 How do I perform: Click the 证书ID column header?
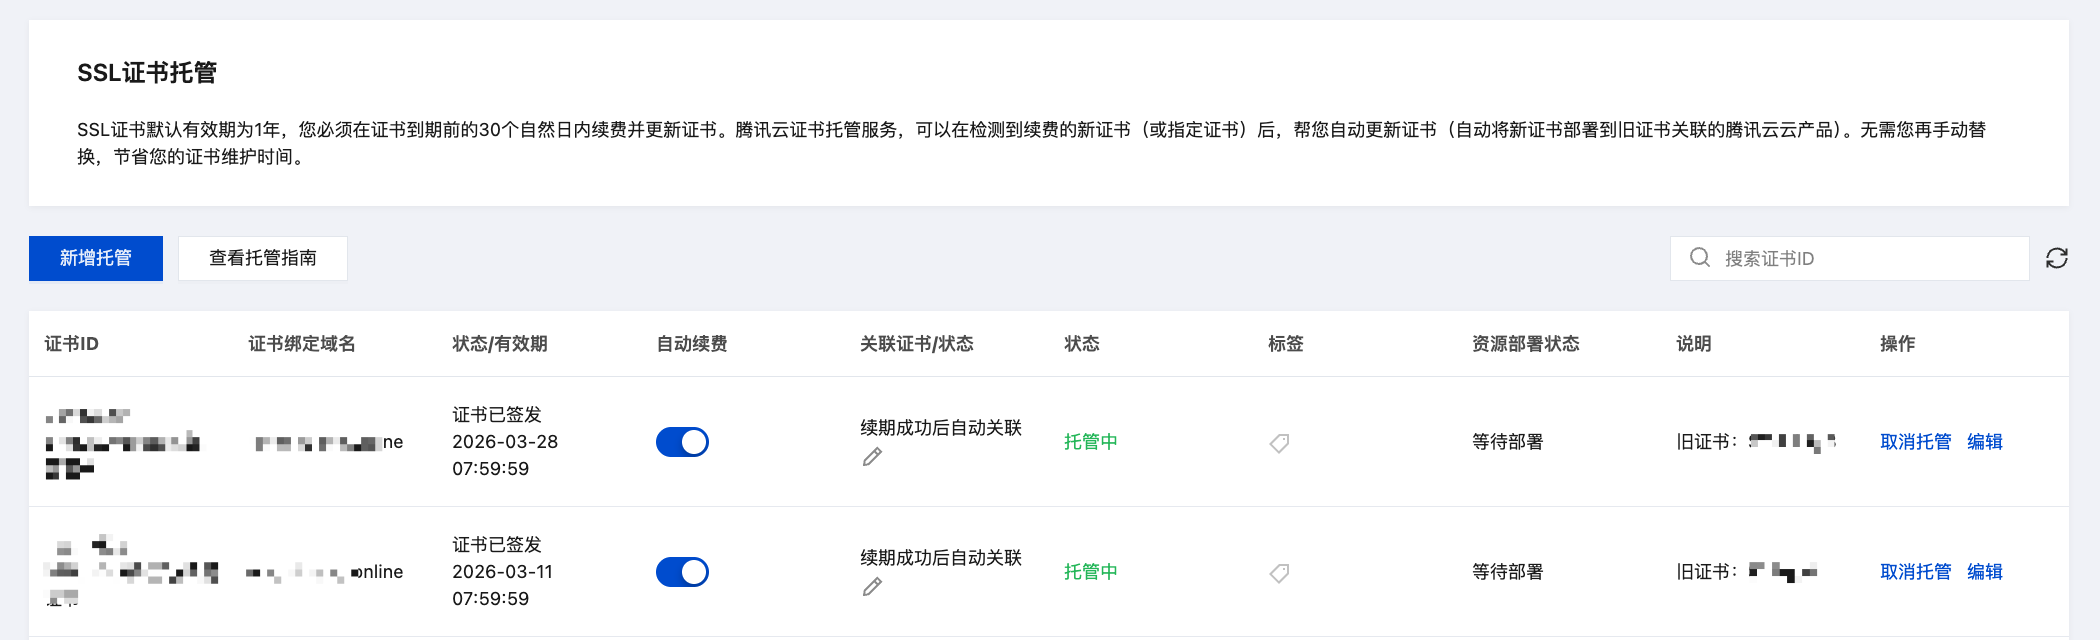(x=72, y=344)
